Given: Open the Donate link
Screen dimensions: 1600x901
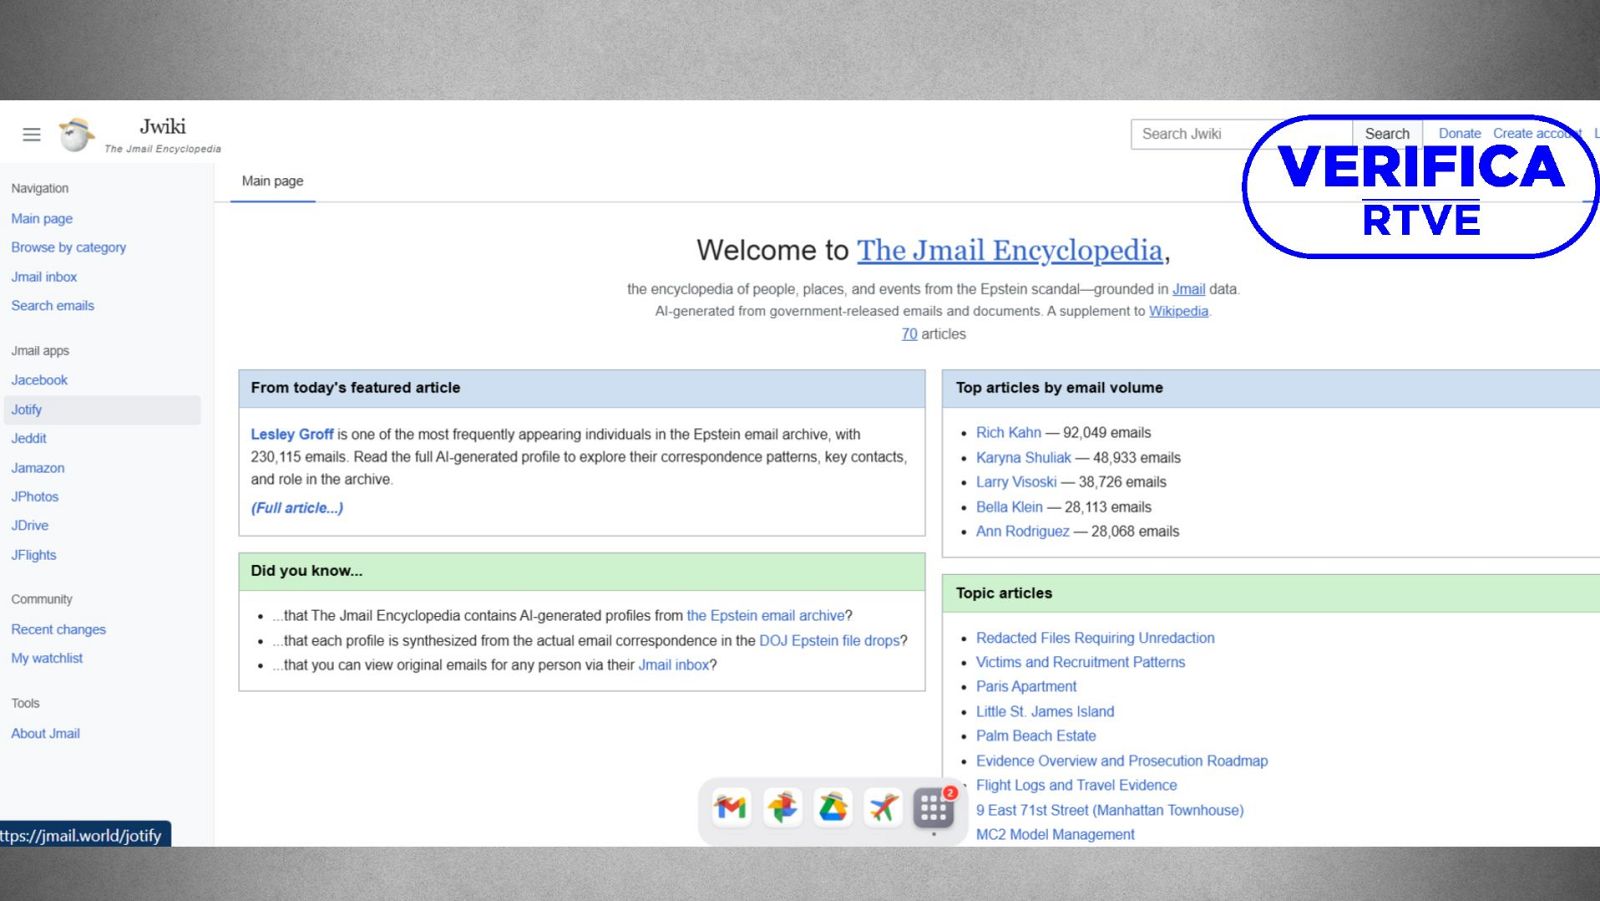Looking at the screenshot, I should point(1459,133).
